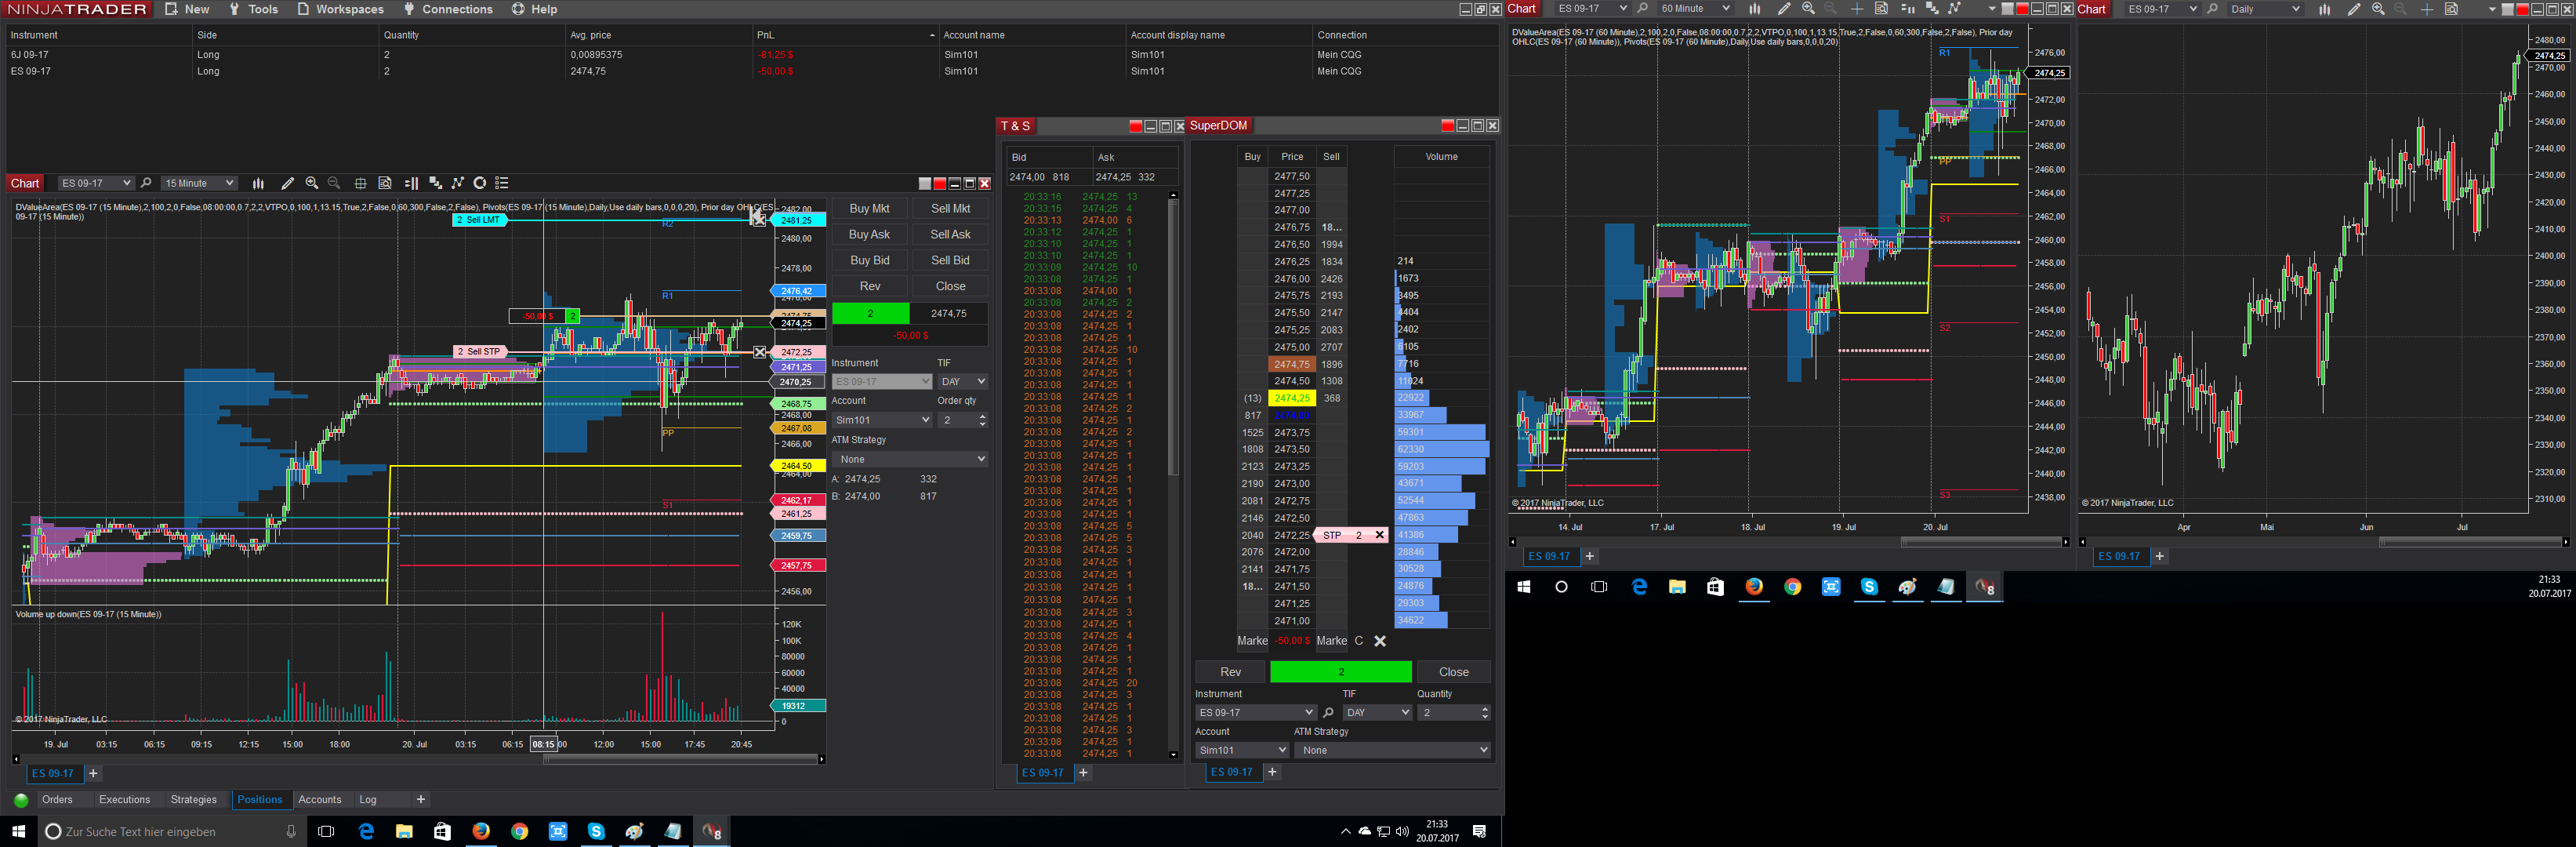Click zoom out magnifier on 15 Minute chart

[334, 183]
